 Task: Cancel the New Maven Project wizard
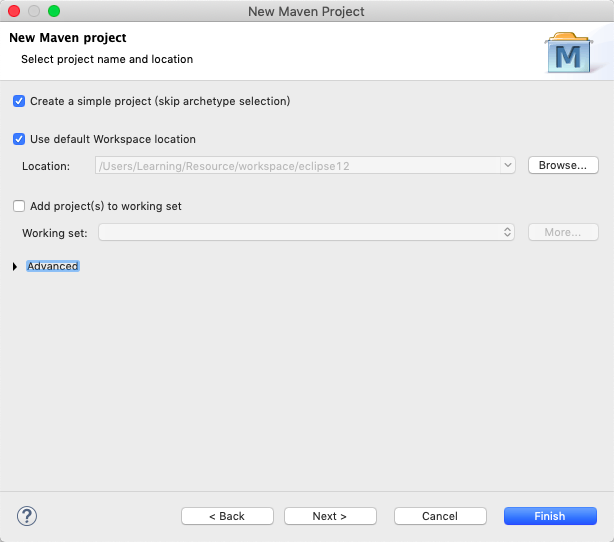[x=440, y=516]
